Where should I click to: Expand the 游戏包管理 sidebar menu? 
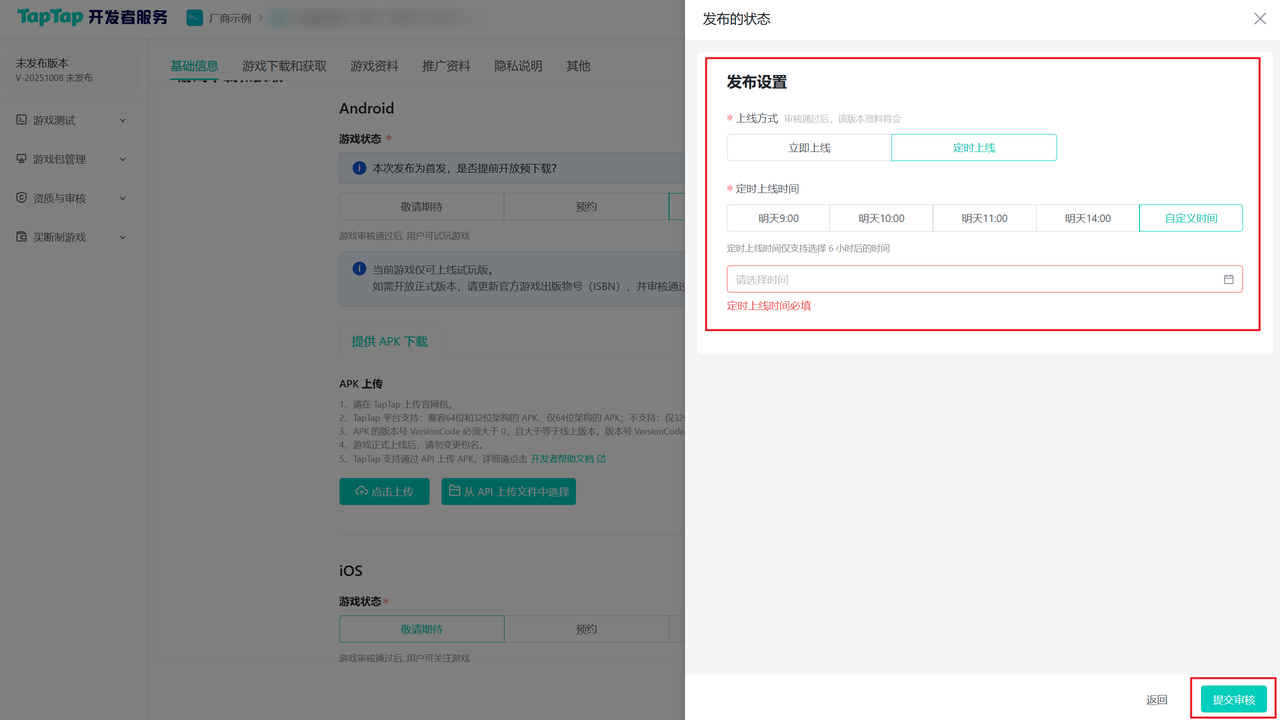tap(123, 159)
